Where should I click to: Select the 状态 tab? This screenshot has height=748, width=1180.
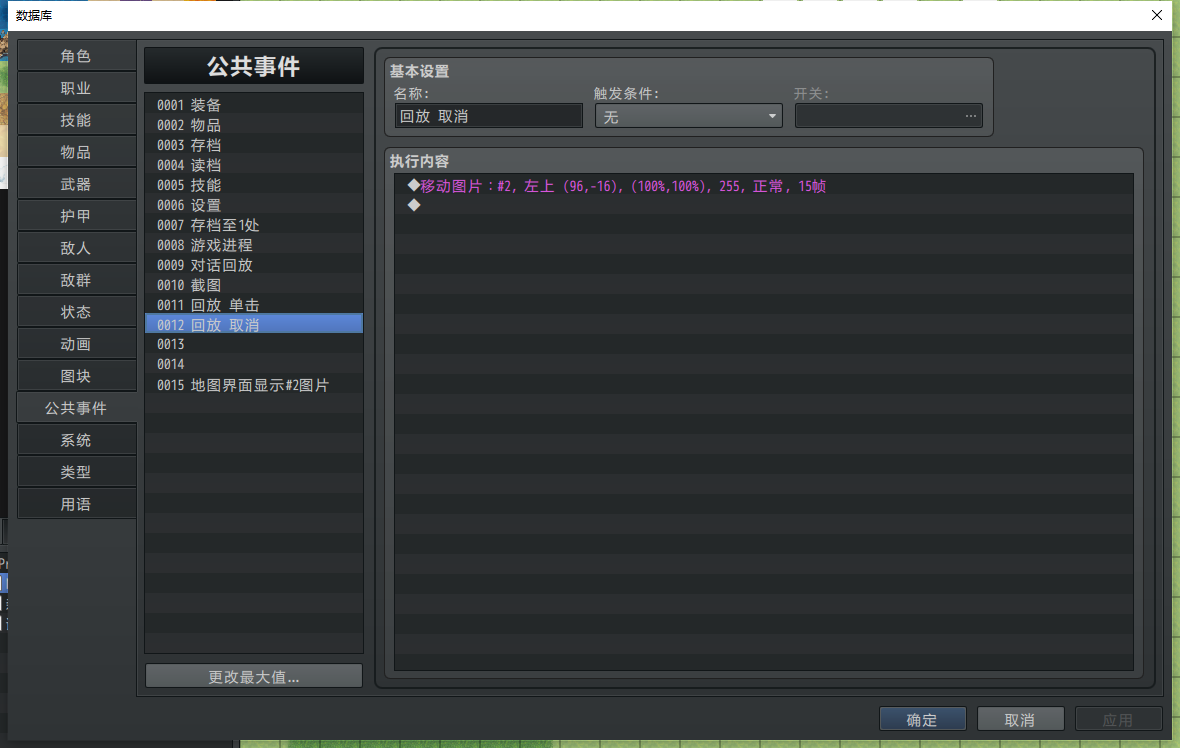(x=76, y=312)
